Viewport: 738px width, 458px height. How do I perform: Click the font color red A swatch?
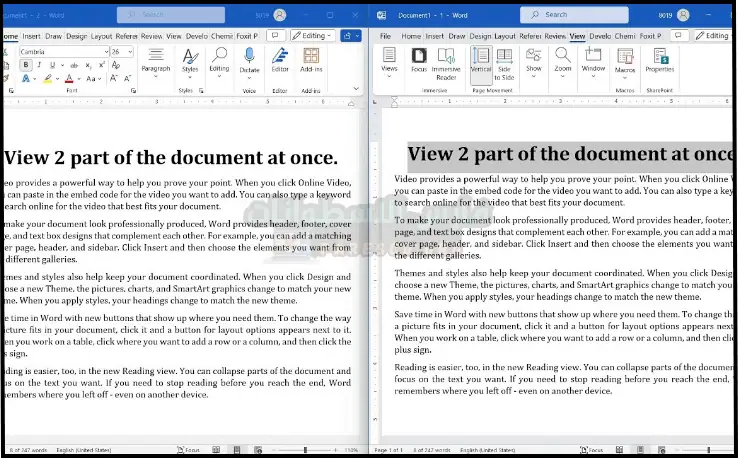click(x=68, y=78)
